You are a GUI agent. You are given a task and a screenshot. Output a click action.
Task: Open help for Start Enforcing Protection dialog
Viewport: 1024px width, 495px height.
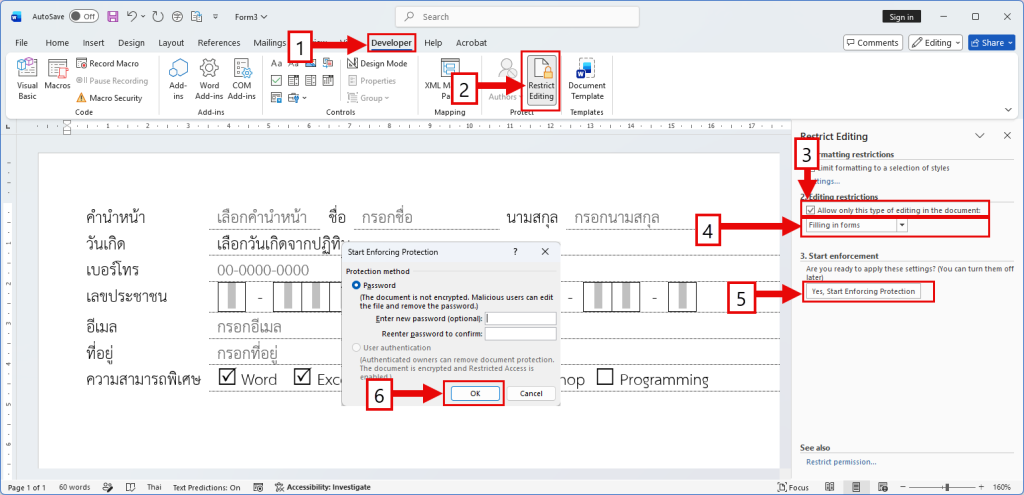click(515, 251)
